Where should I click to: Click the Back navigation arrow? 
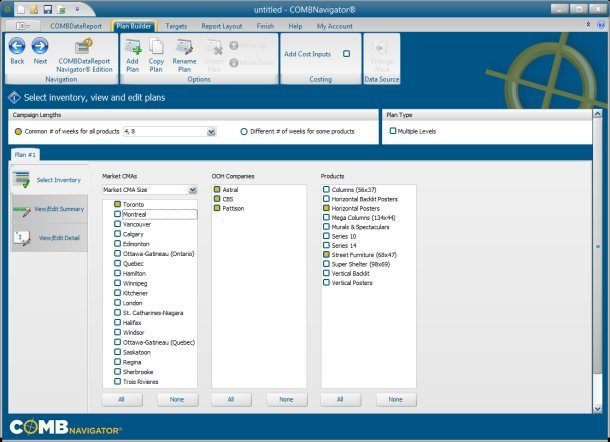pyautogui.click(x=17, y=46)
